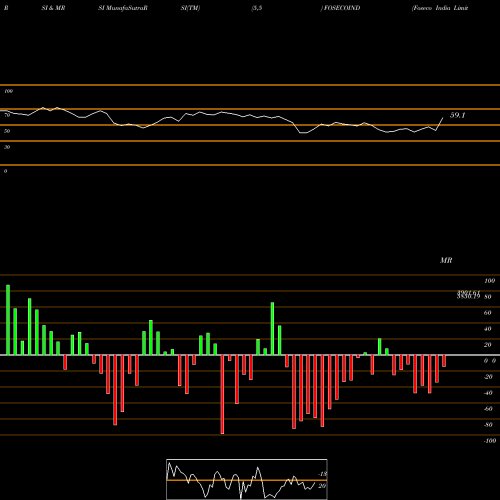Click the "FOSECOIND" ticker symbol text
Screen dimensions: 500x500
tap(342, 8)
